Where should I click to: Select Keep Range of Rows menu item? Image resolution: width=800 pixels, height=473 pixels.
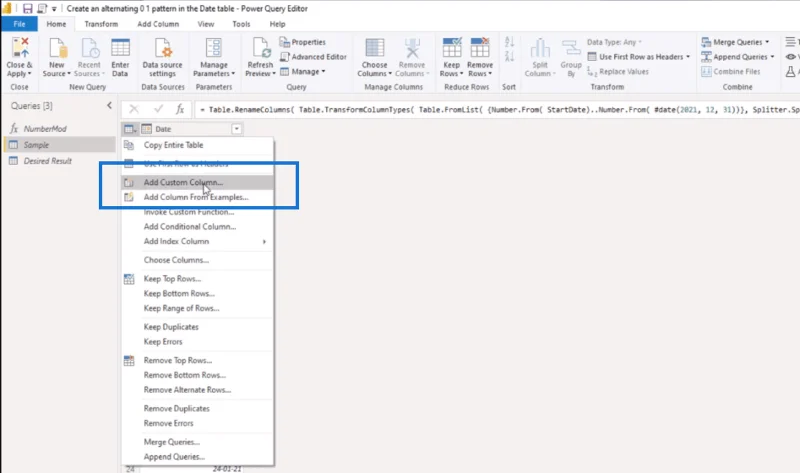coord(197,308)
